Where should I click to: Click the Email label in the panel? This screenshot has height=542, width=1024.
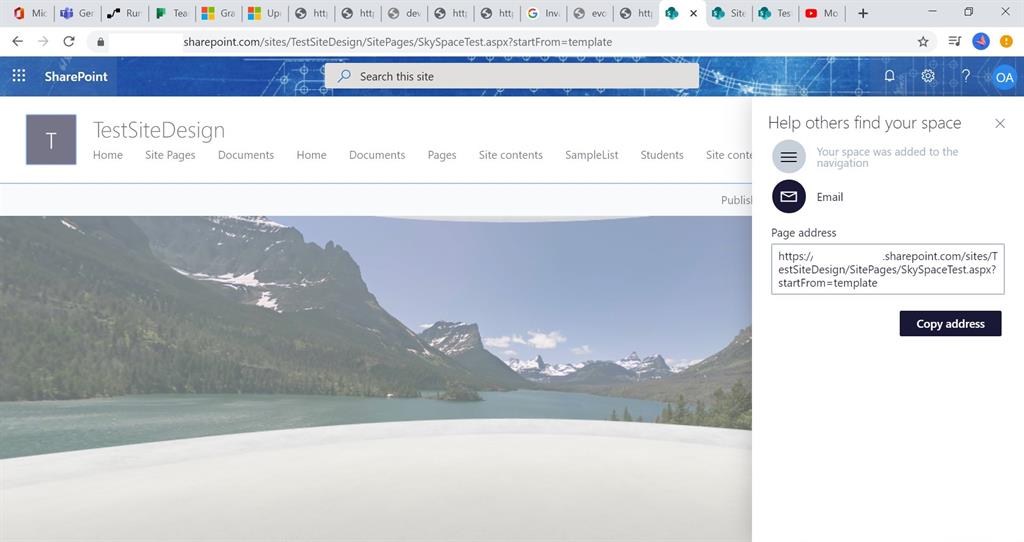tap(829, 197)
